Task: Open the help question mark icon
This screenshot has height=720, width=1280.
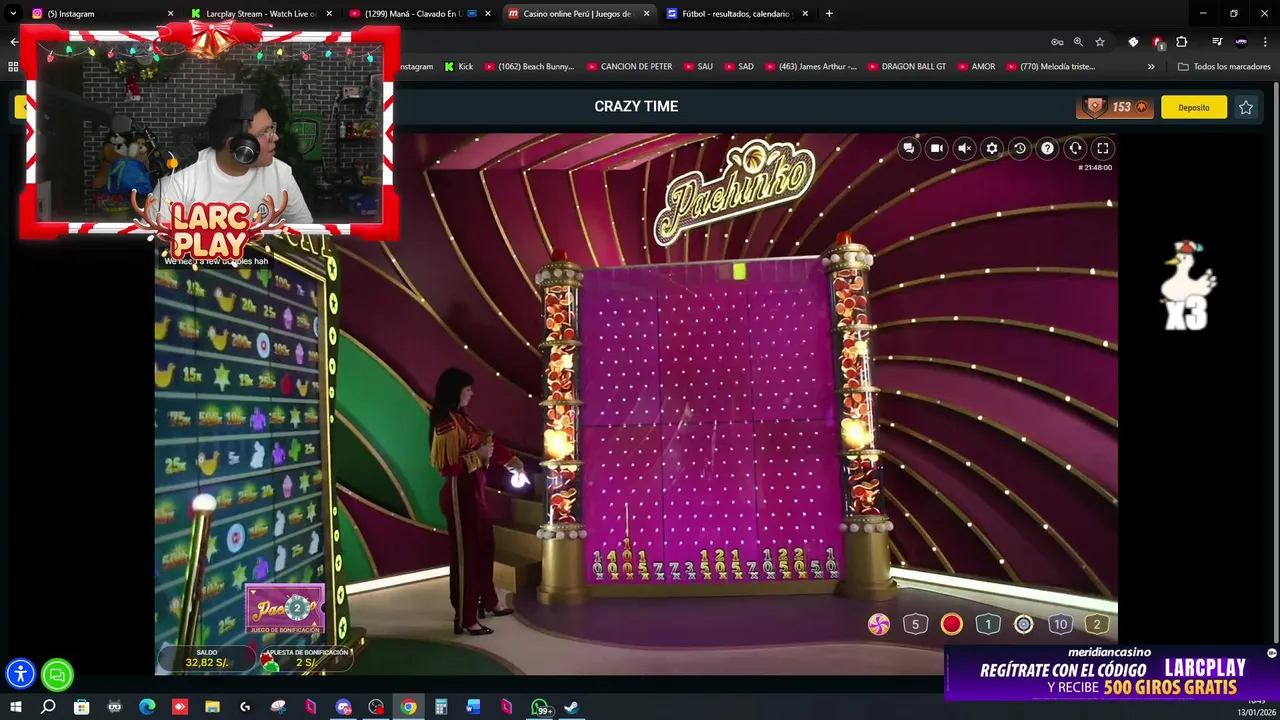Action: (x=1047, y=148)
